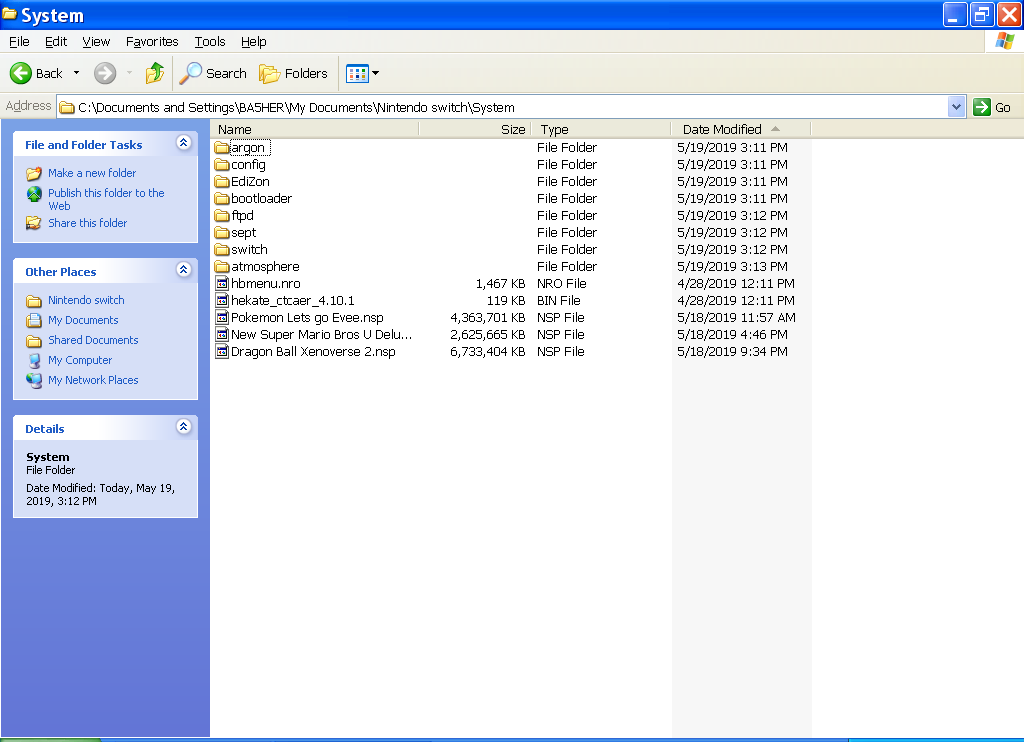The width and height of the screenshot is (1024, 742).
Task: Sort by the Type column header
Action: (601, 129)
